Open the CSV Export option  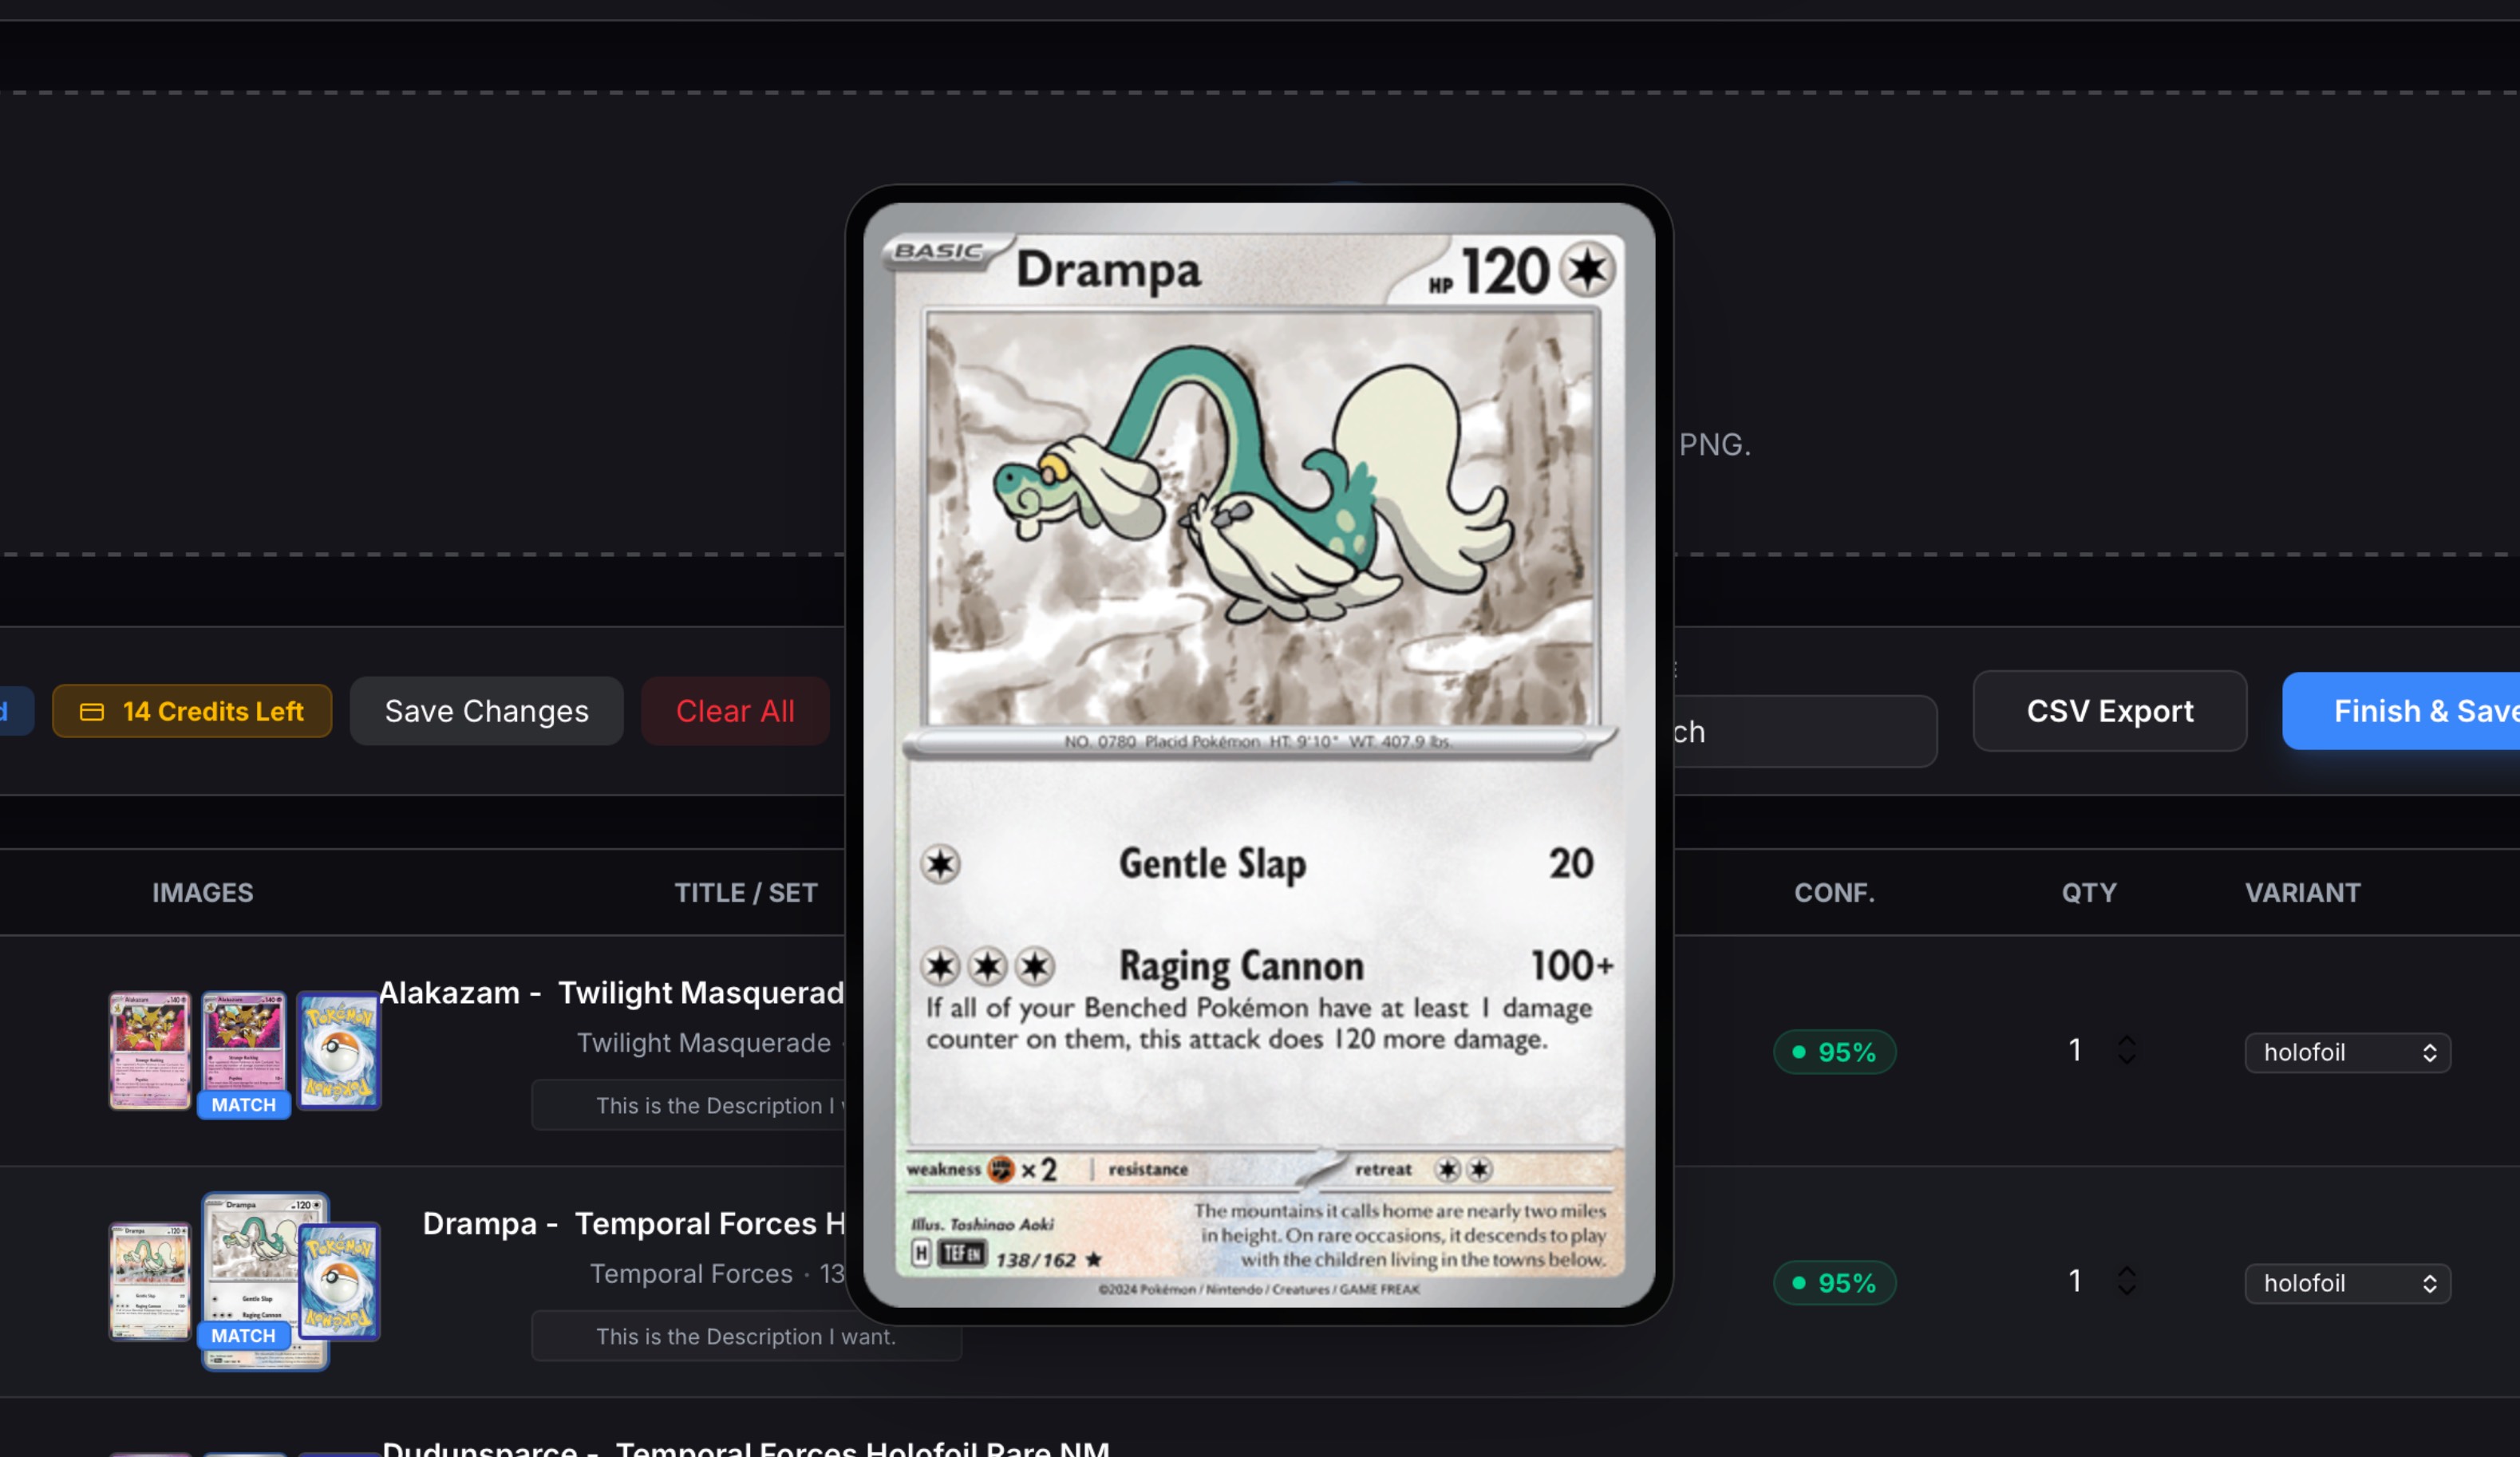click(x=2110, y=711)
